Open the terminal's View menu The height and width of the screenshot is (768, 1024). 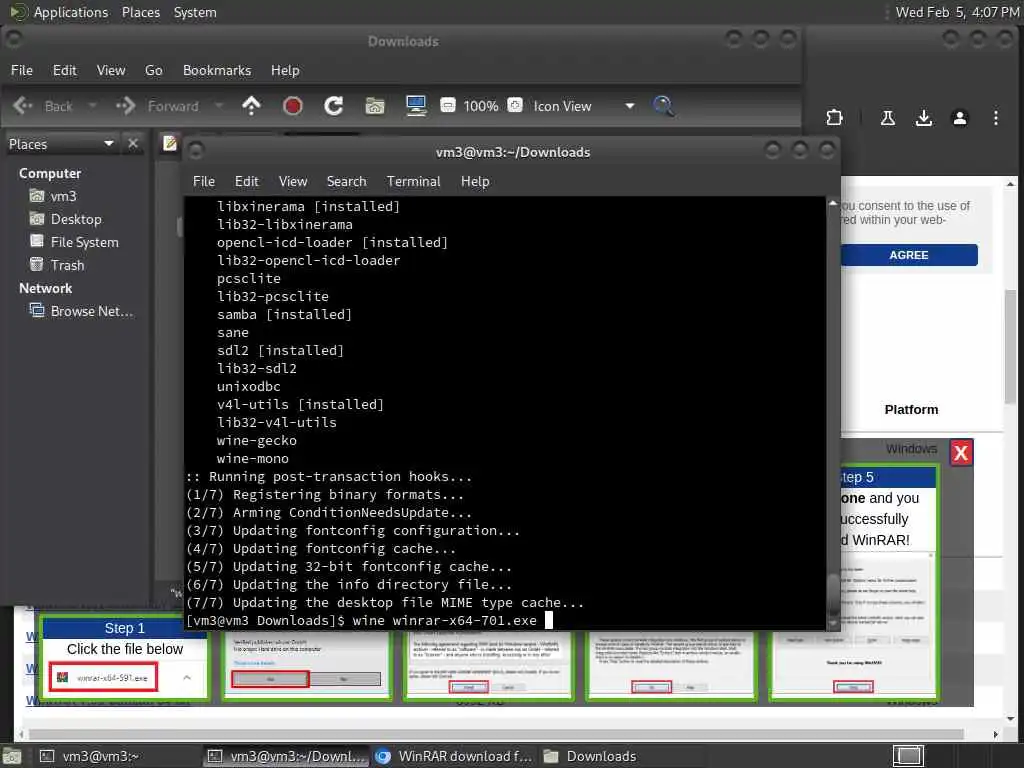click(293, 182)
